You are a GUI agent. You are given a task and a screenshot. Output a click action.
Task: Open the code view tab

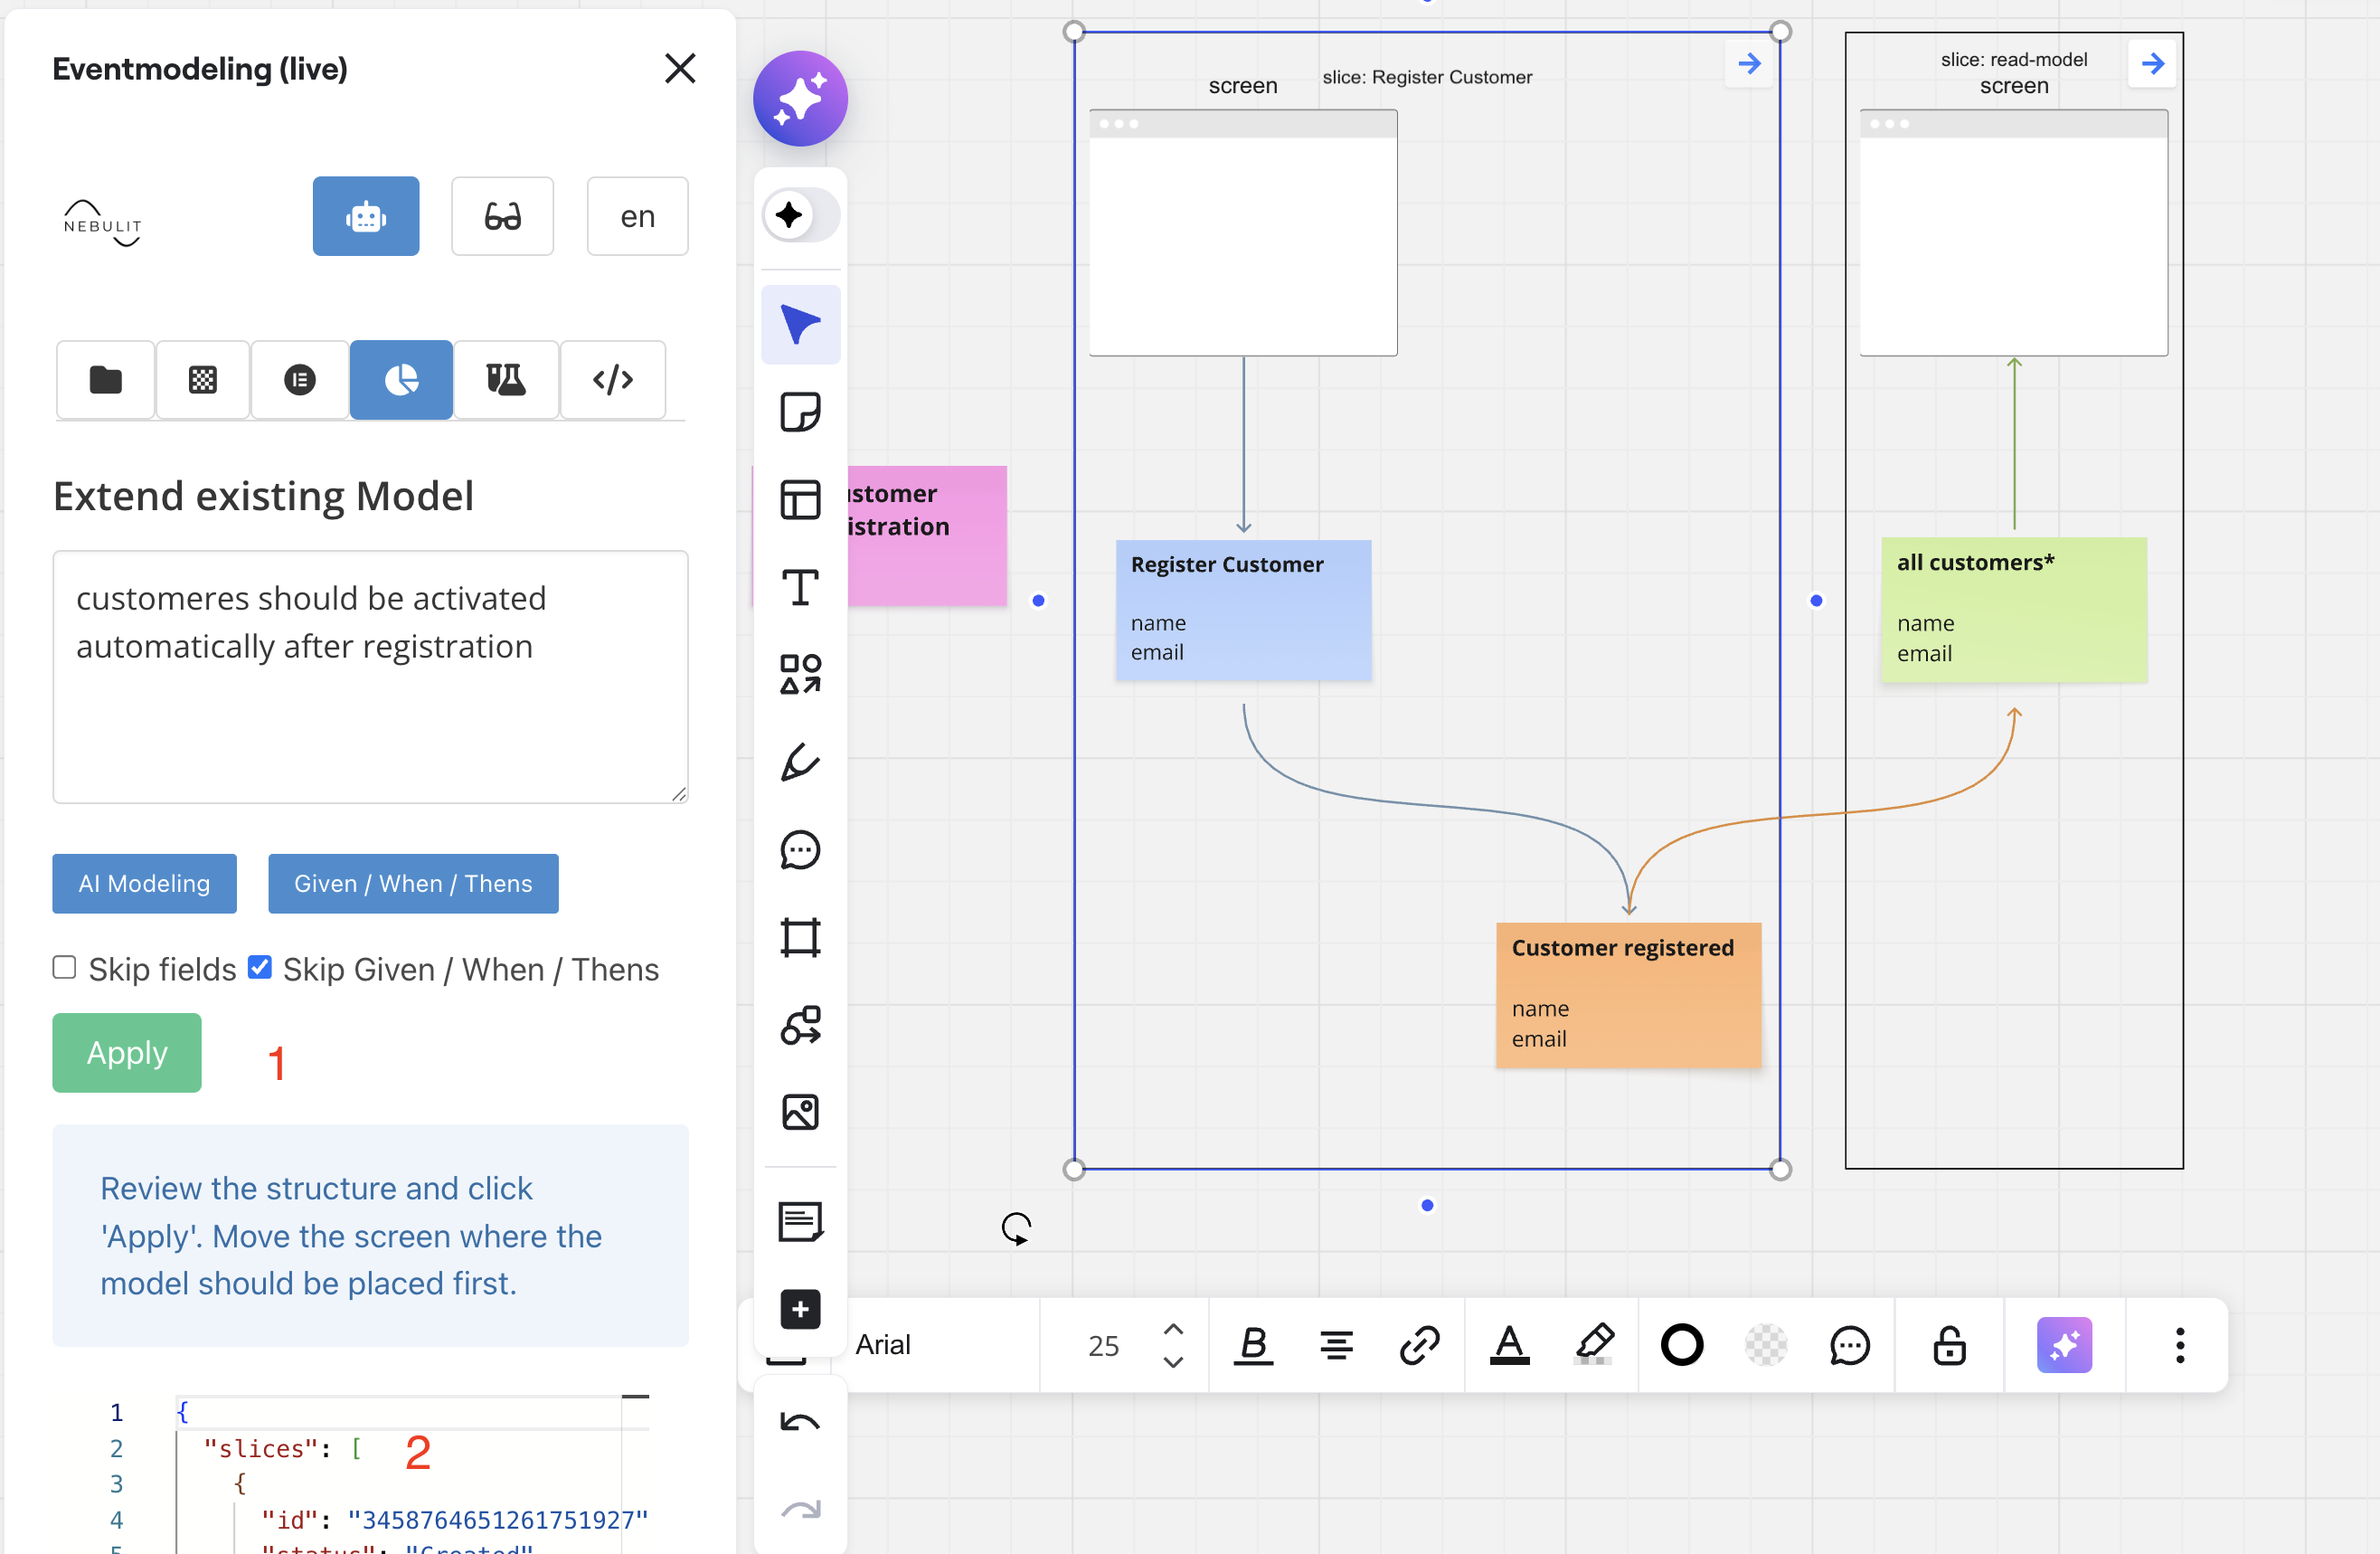tap(613, 380)
